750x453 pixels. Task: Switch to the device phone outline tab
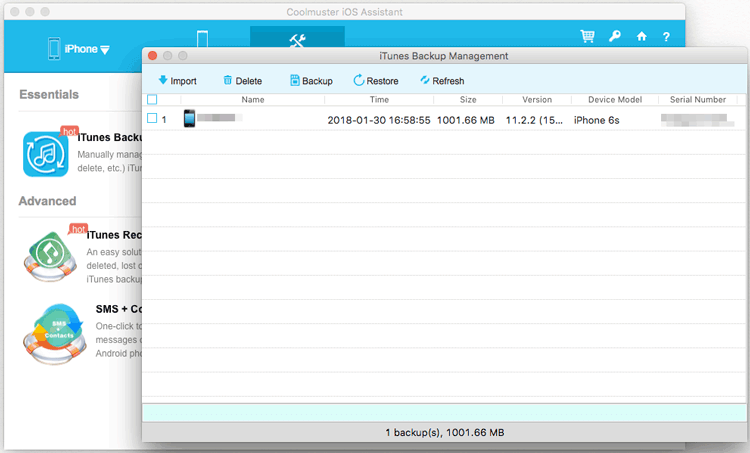[202, 38]
